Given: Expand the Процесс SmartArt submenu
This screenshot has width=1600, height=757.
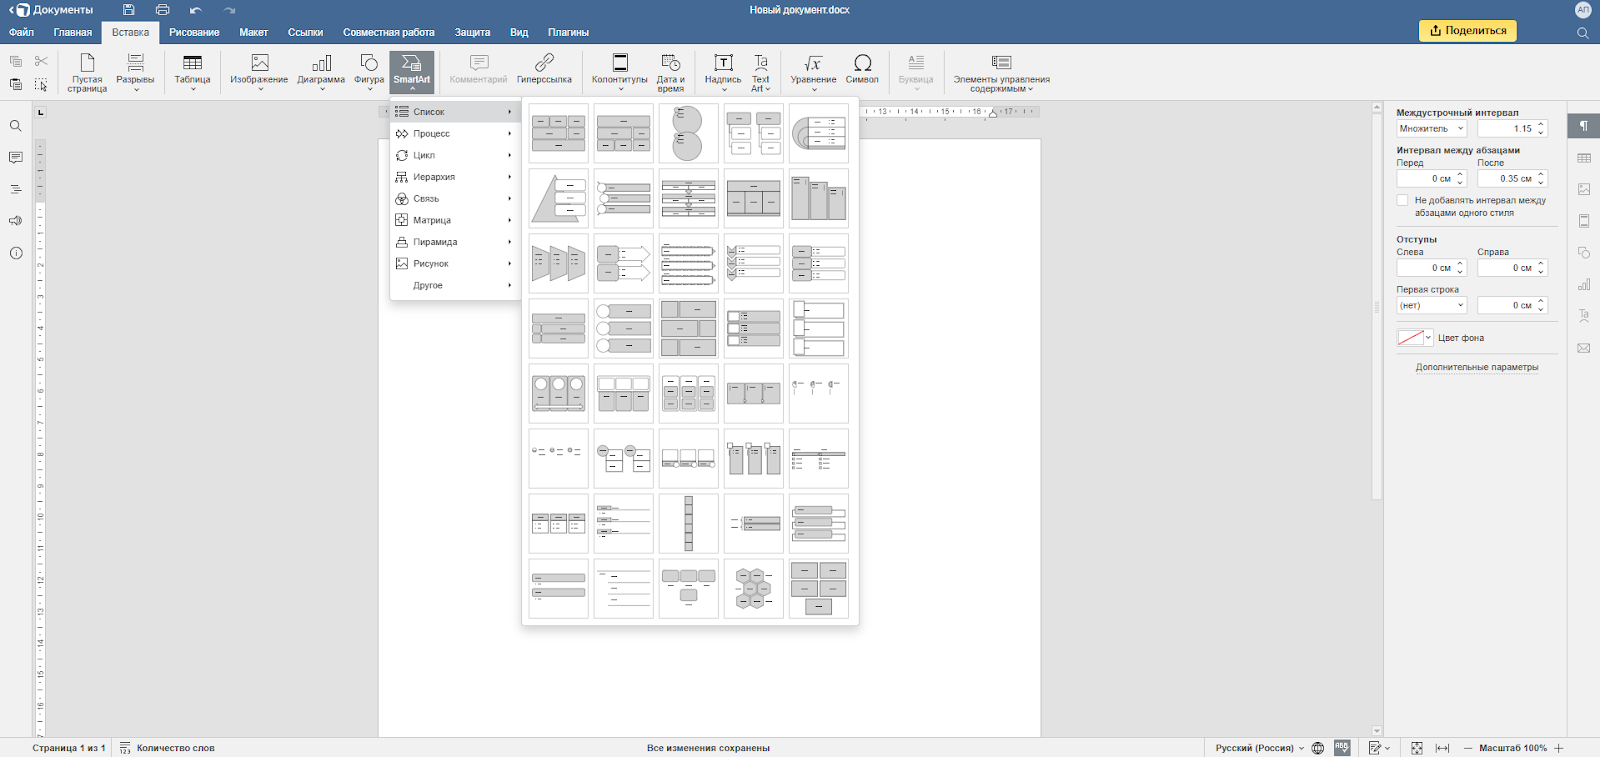Looking at the screenshot, I should click(454, 134).
